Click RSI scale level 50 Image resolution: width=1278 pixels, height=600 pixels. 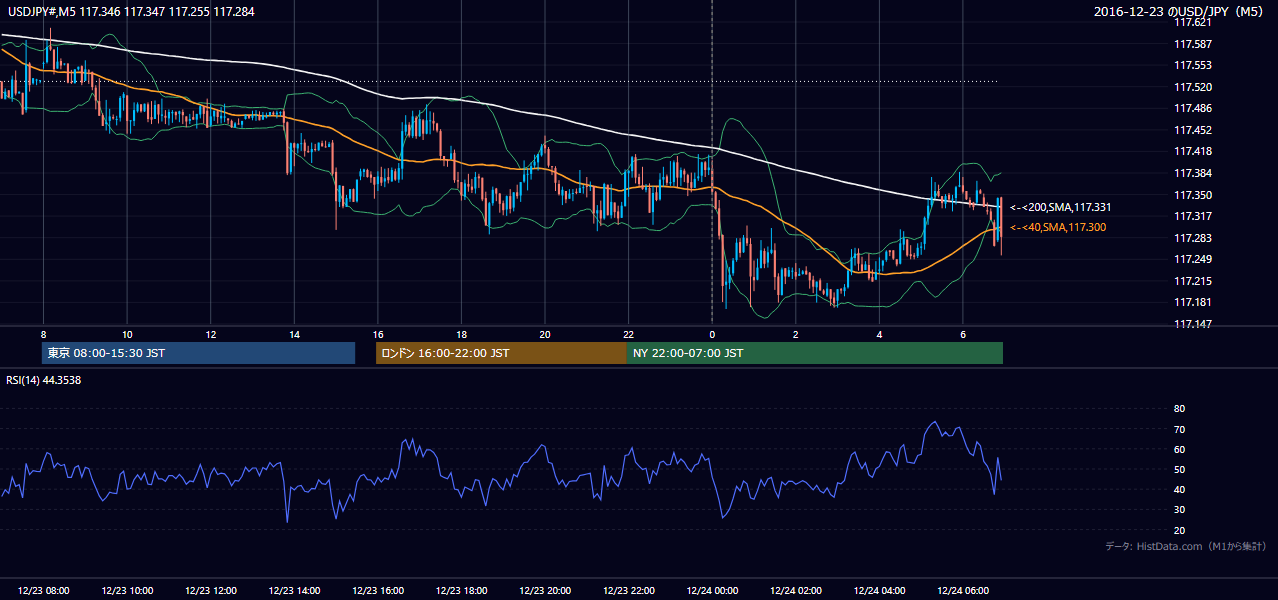[1179, 469]
